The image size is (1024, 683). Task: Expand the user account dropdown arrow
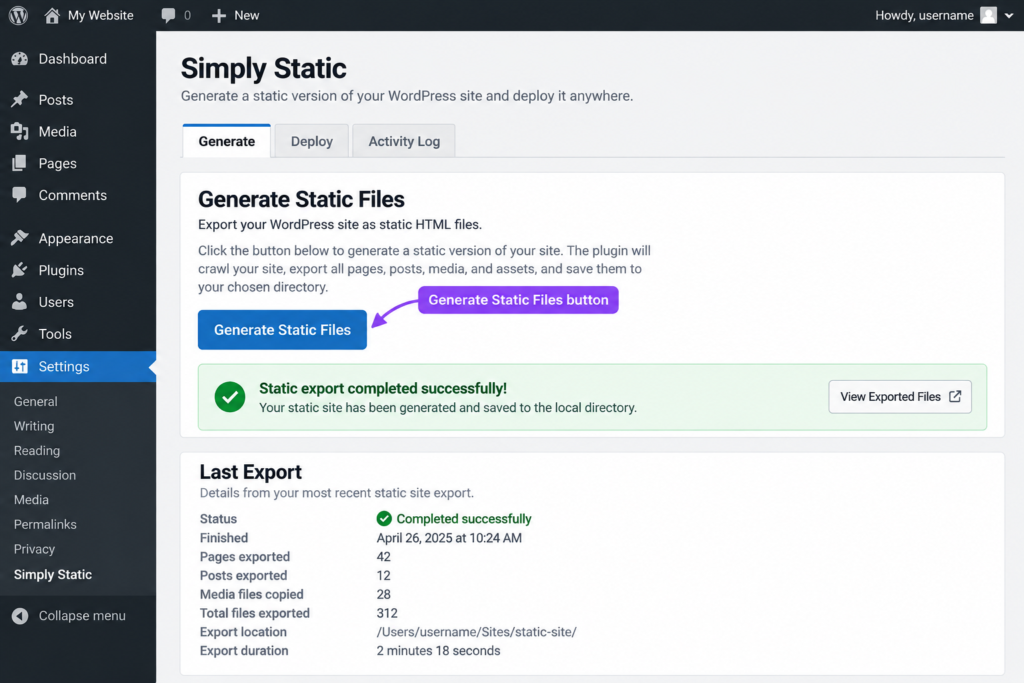(1009, 16)
